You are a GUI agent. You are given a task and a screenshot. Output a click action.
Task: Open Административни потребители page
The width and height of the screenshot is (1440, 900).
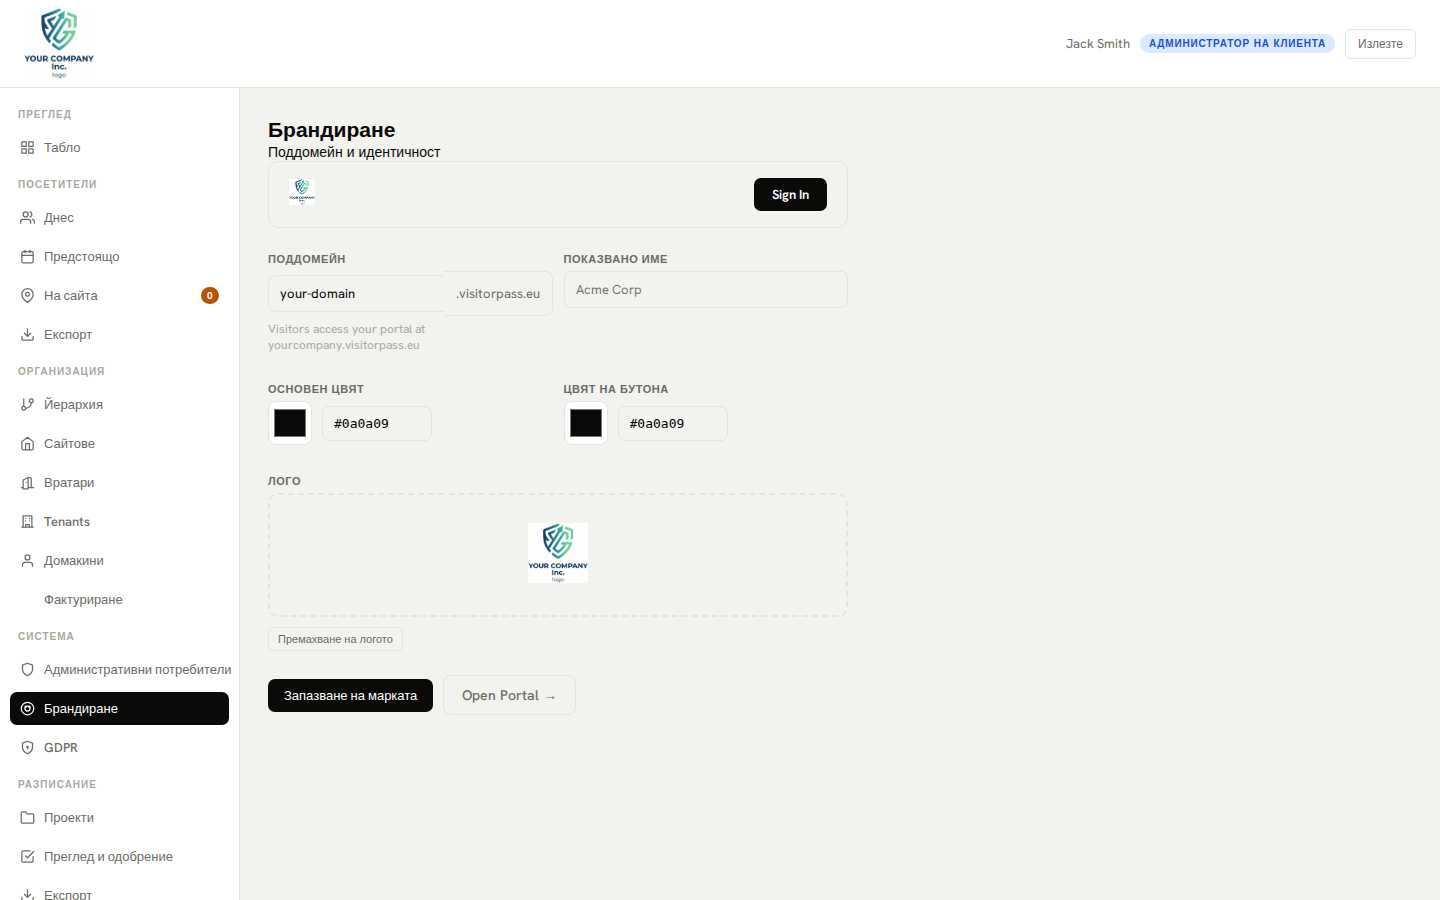point(137,670)
